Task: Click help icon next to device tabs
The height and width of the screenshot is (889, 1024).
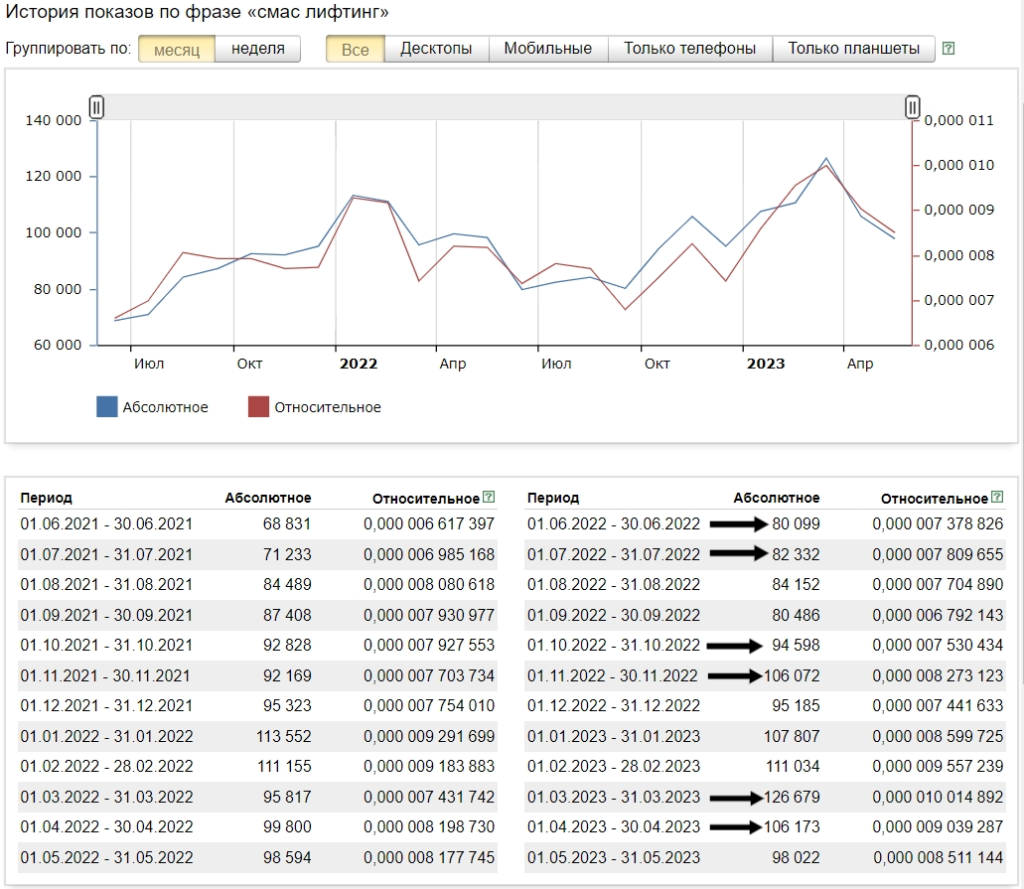Action: tap(948, 48)
